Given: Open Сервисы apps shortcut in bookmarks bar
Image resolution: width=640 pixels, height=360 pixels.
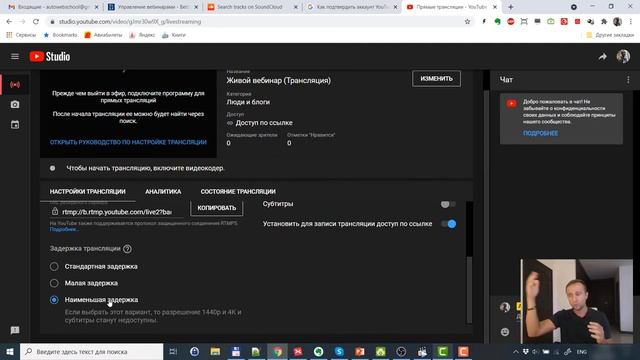Looking at the screenshot, I should coord(21,35).
